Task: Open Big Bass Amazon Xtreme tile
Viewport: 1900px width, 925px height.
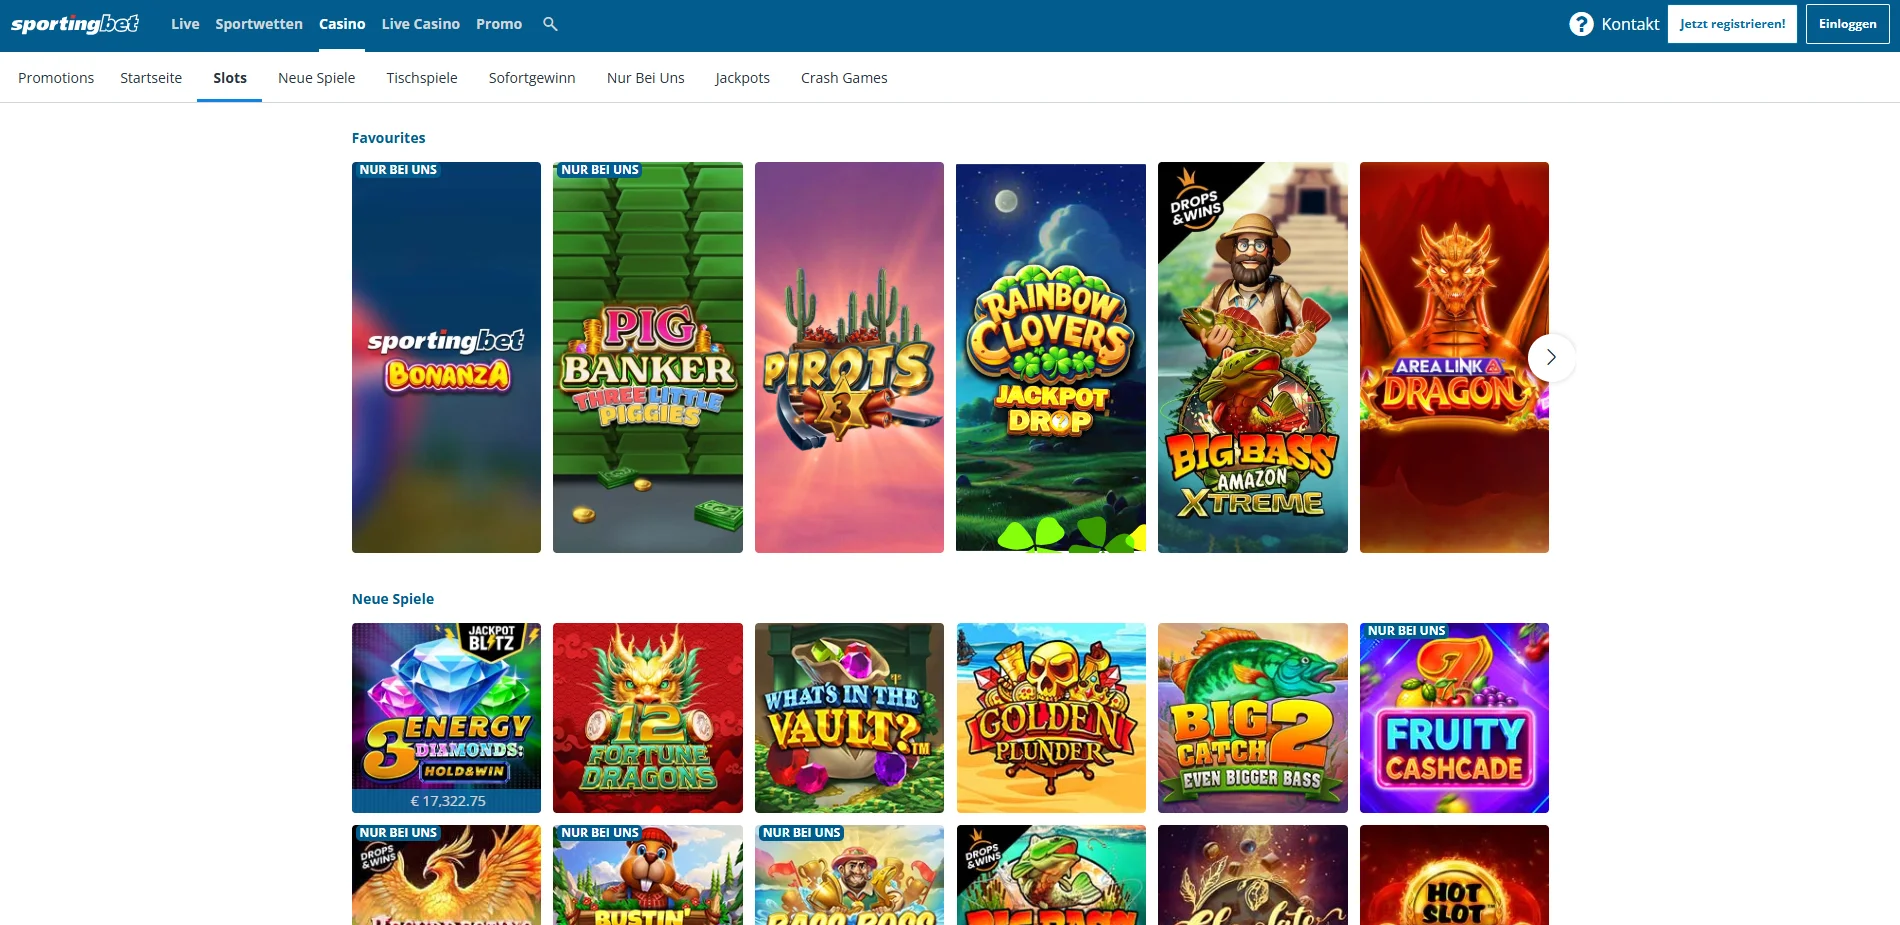Action: coord(1253,357)
